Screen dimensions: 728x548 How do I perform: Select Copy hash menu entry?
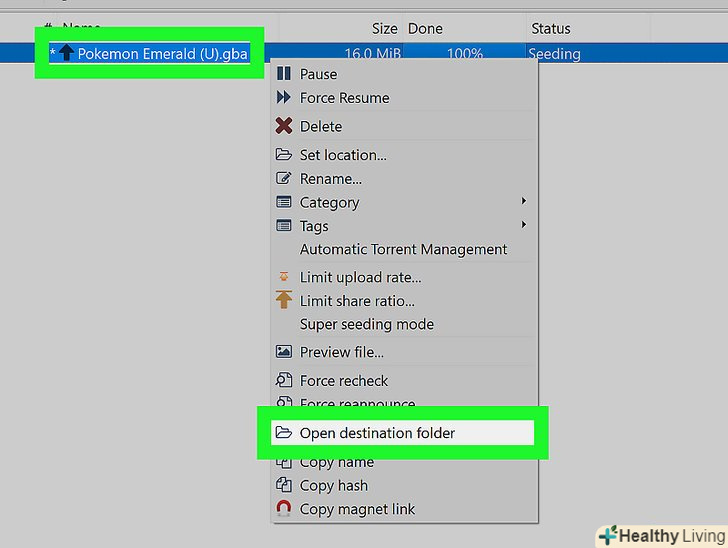404,485
